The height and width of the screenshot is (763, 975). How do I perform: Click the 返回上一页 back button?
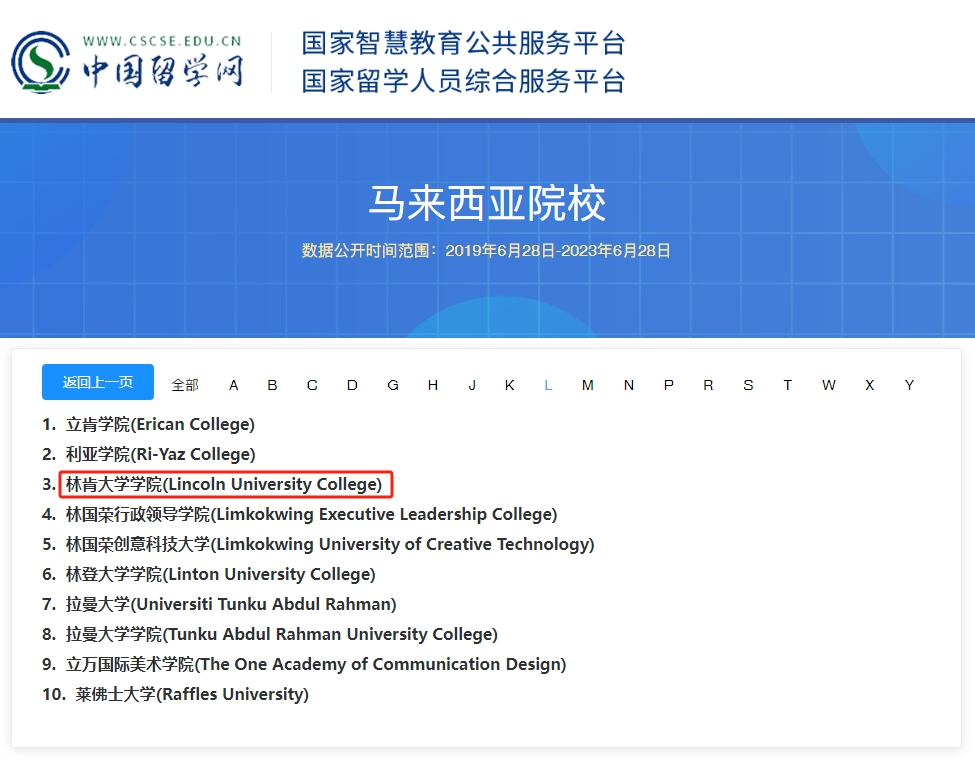(98, 382)
